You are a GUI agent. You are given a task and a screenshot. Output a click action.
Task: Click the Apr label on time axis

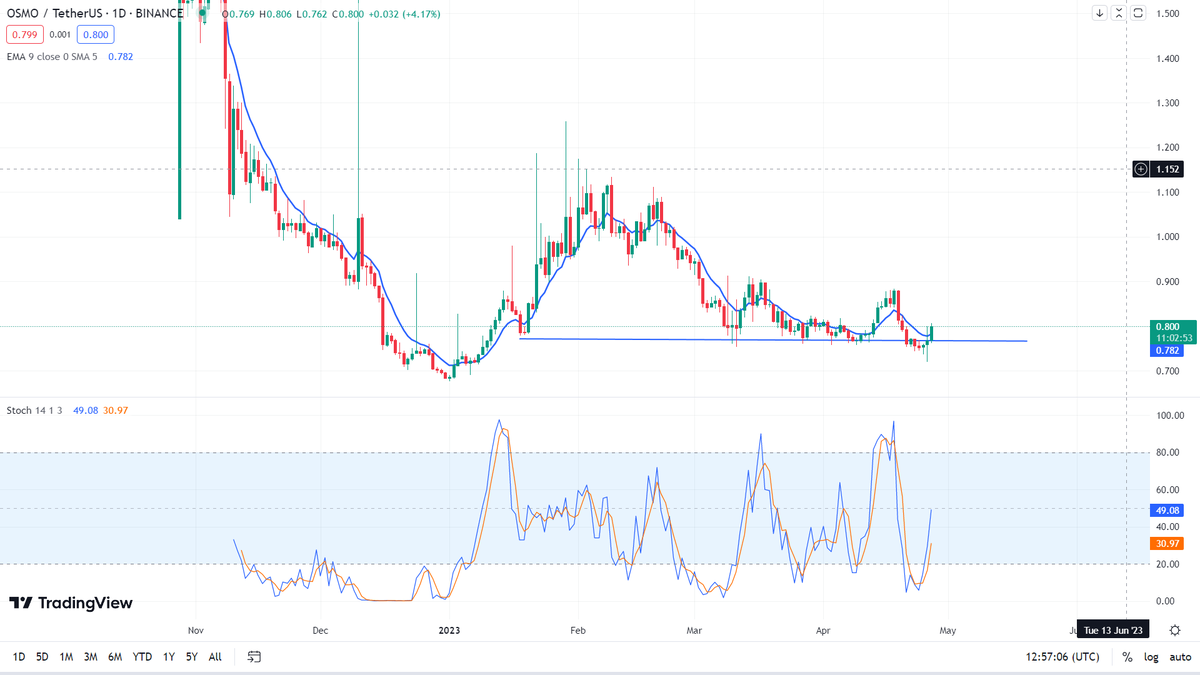[x=823, y=631]
